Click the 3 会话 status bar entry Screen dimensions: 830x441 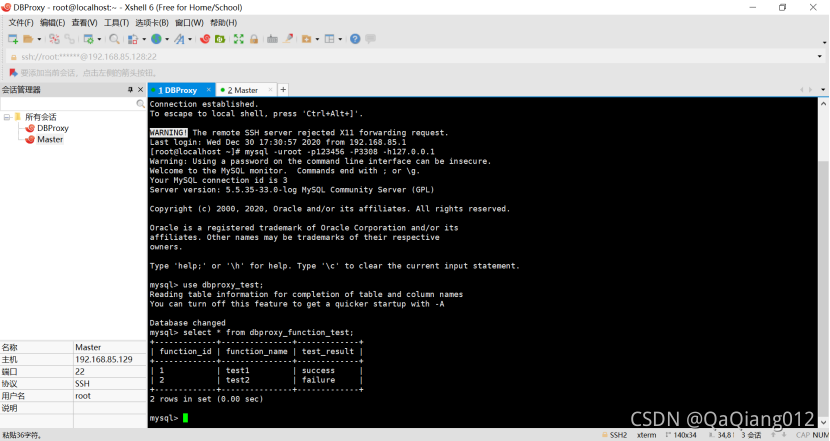click(751, 435)
